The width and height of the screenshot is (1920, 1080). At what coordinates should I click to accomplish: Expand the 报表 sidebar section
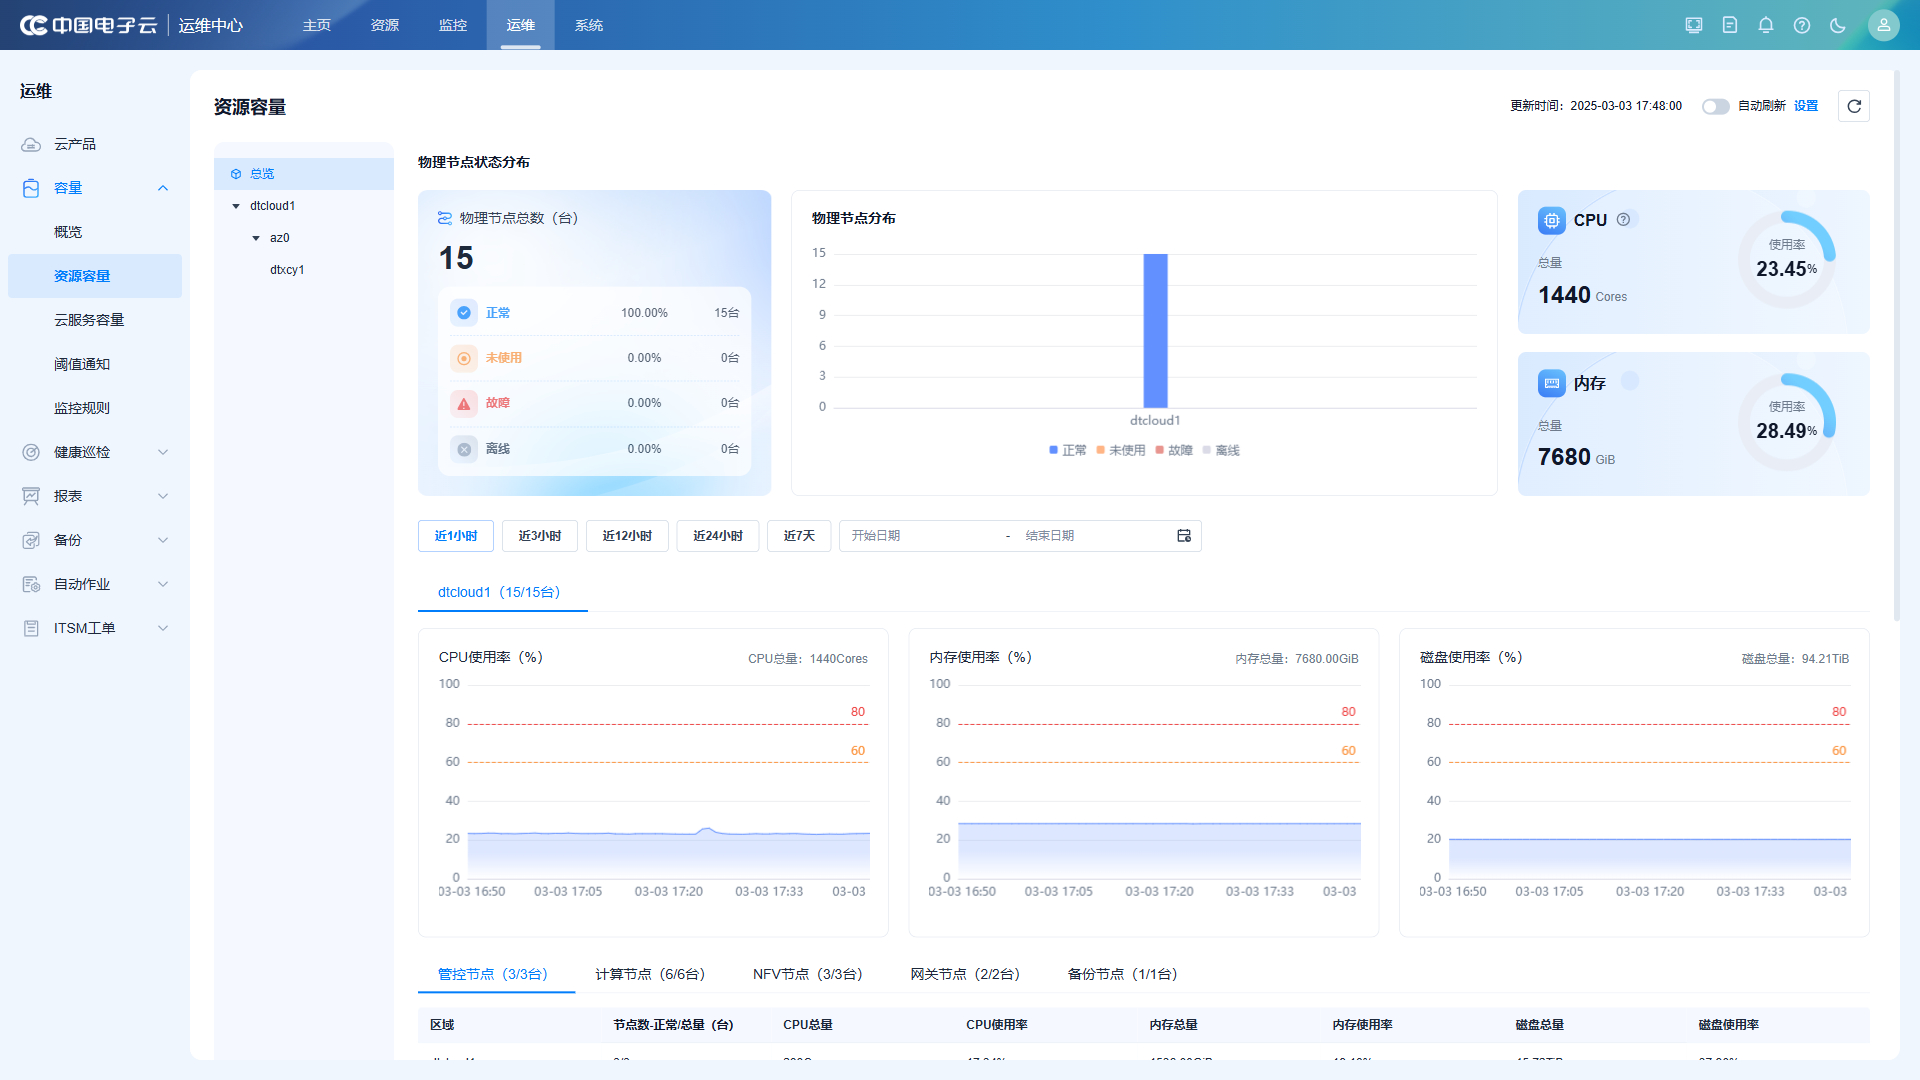pos(163,496)
